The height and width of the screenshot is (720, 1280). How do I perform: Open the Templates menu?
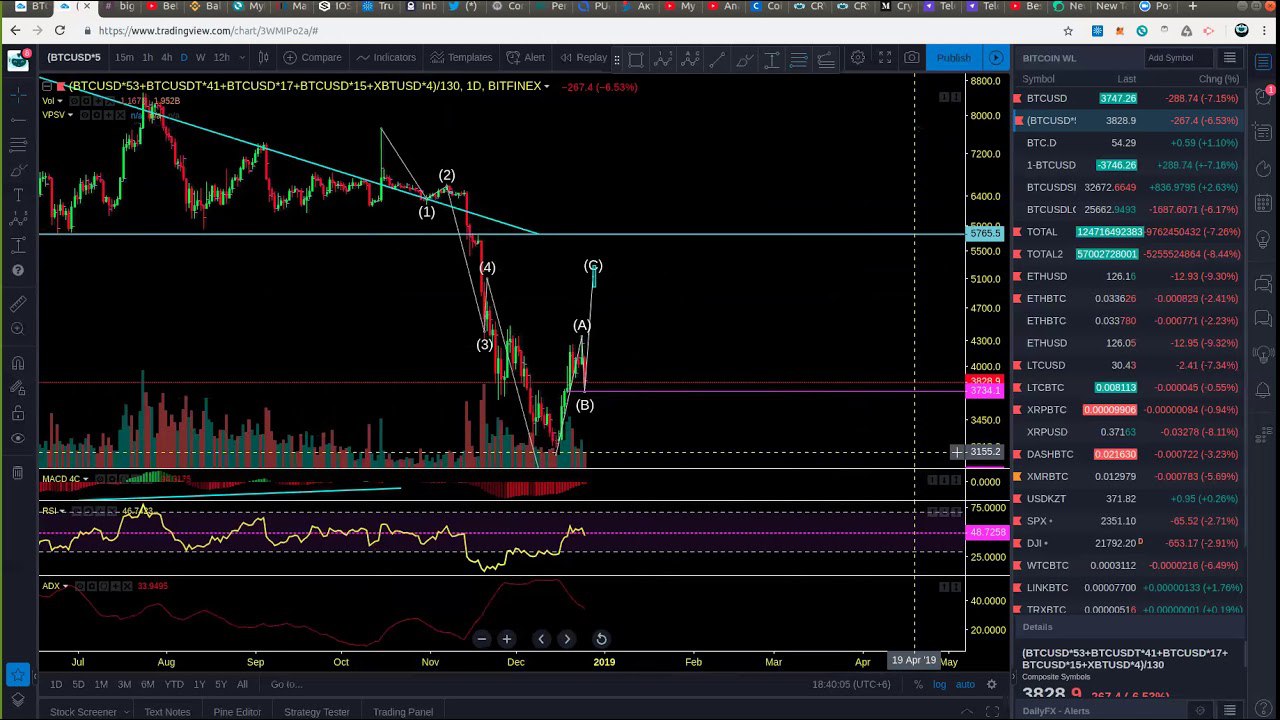(461, 58)
